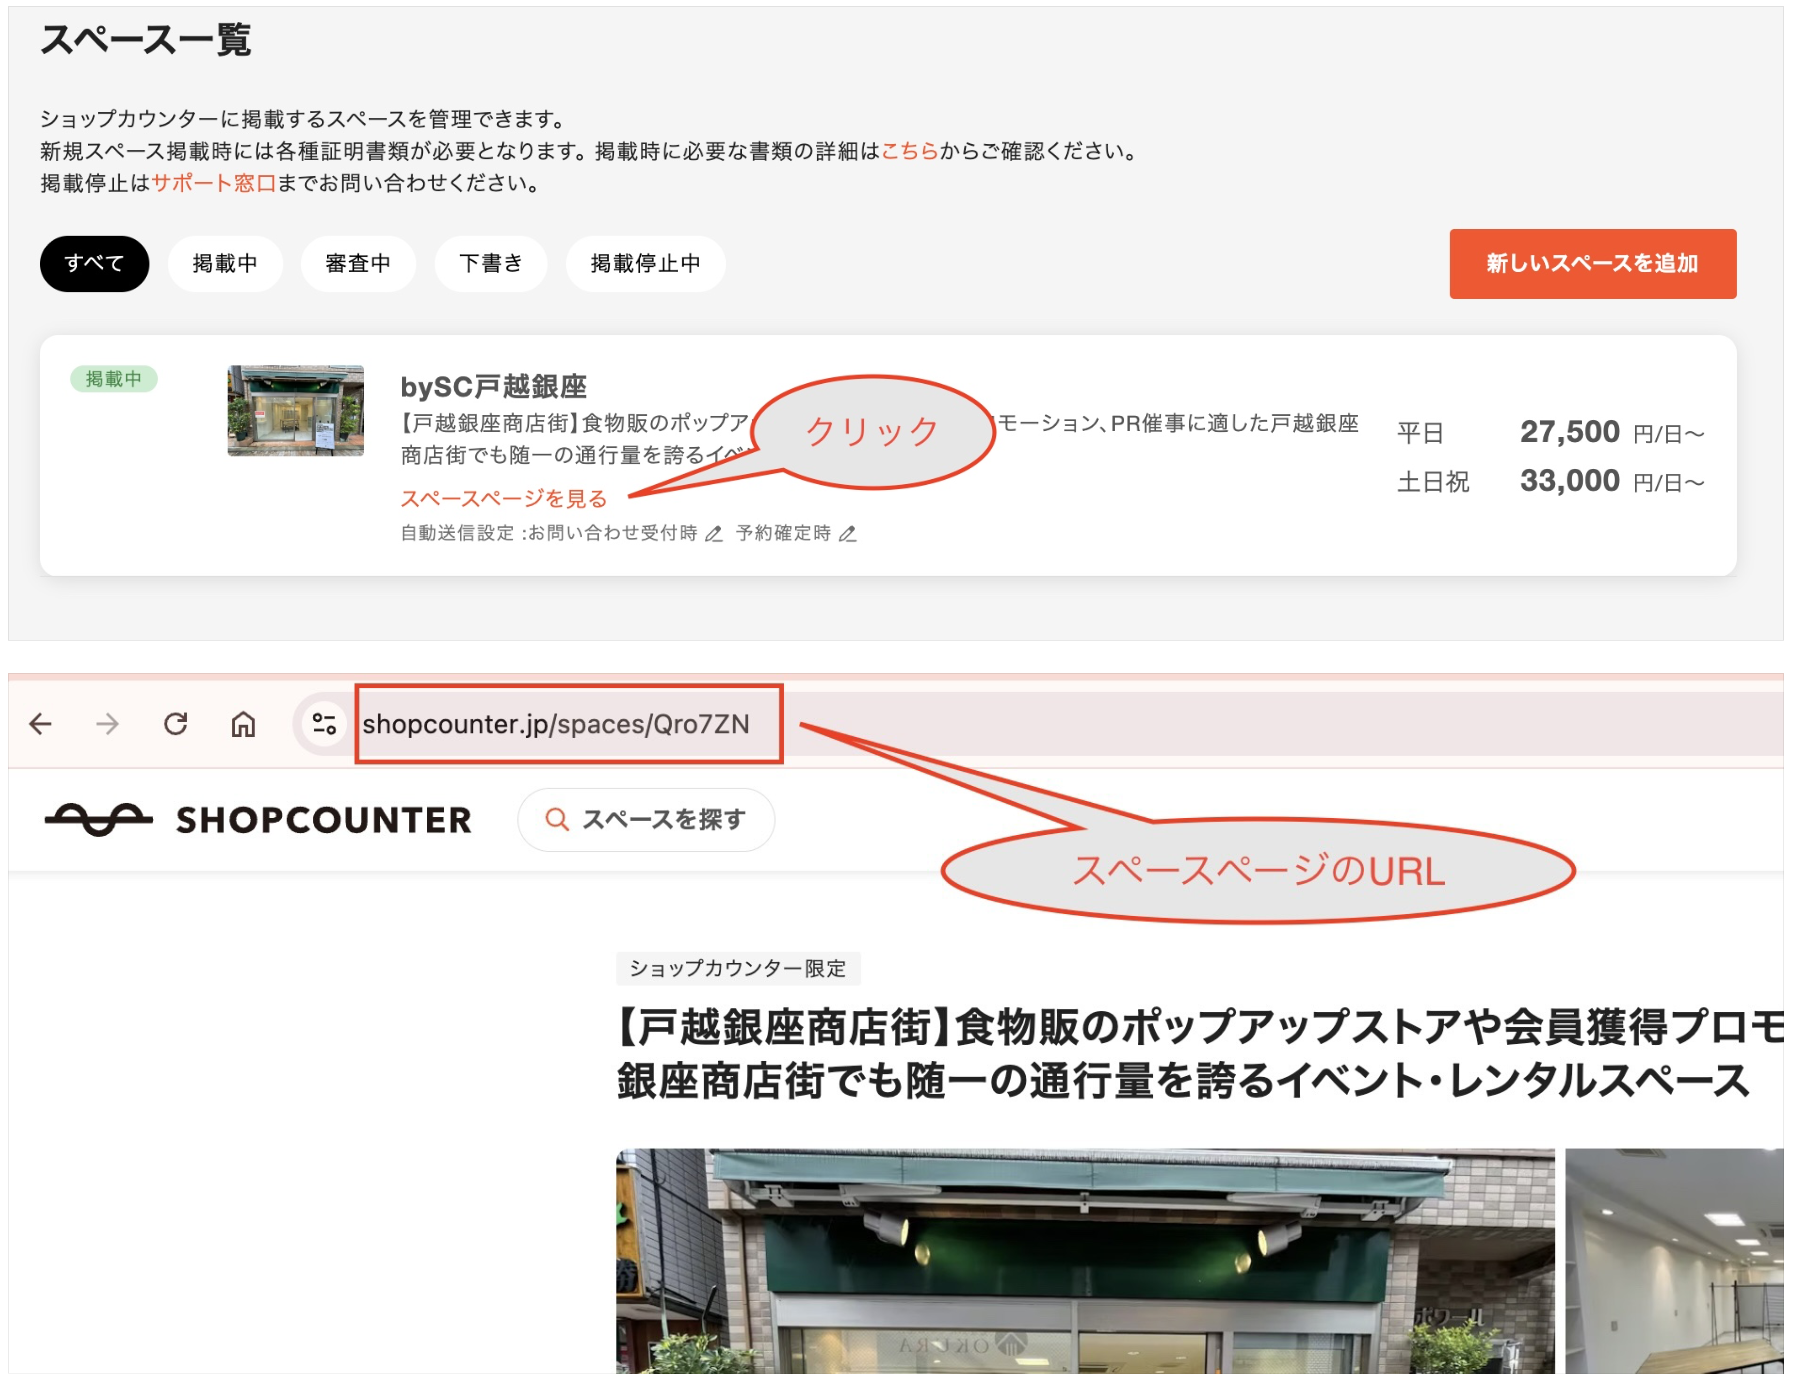The width and height of the screenshot is (1796, 1386).
Task: Click the browser forward arrow icon
Action: pos(107,724)
